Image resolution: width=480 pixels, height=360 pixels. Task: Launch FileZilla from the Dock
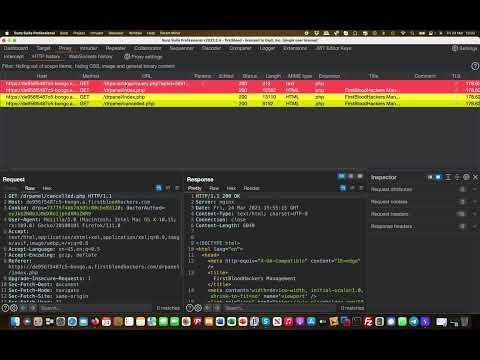point(368,322)
